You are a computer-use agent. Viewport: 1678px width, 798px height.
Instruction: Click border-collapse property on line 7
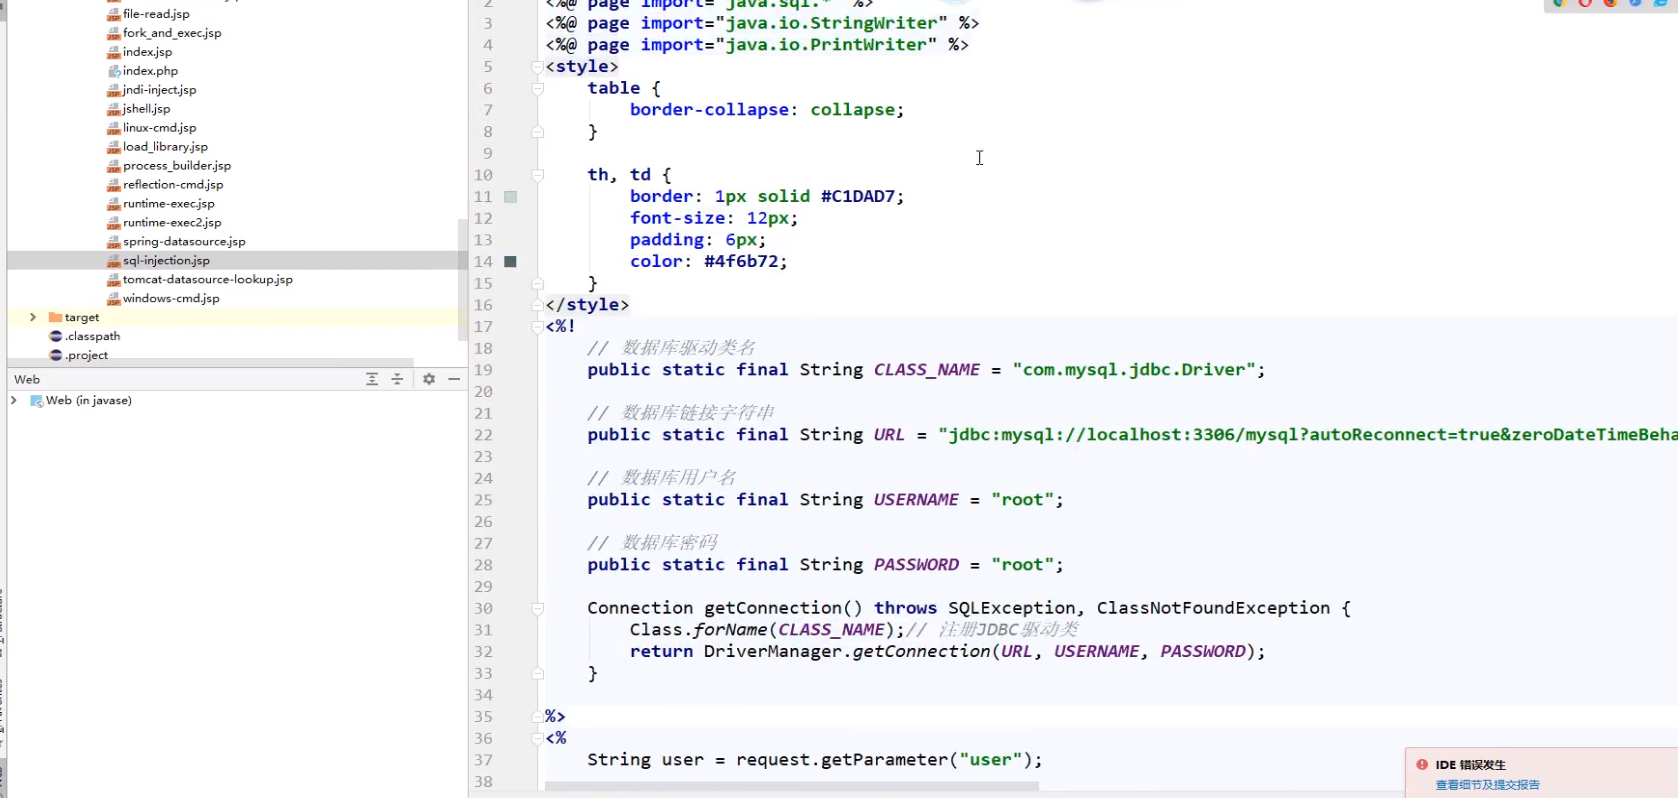coord(709,110)
